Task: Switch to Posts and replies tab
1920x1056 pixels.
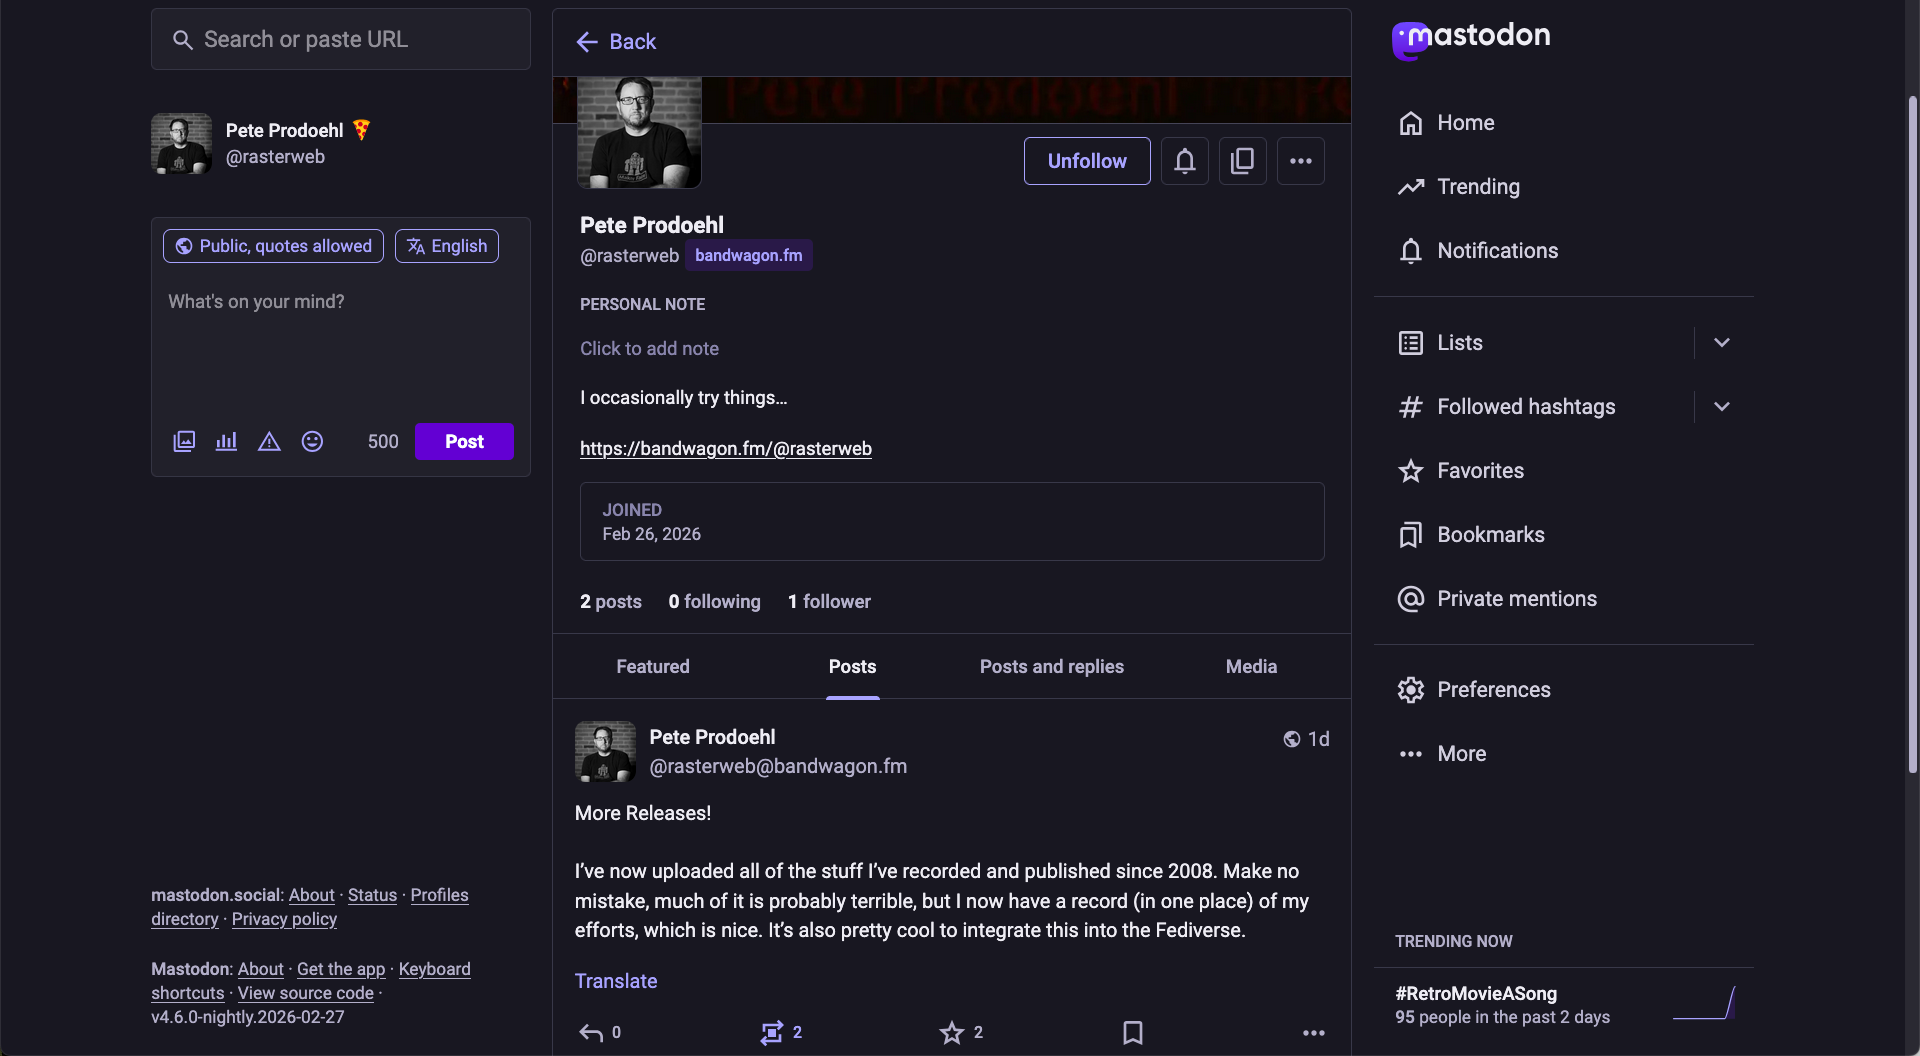Action: coord(1050,666)
